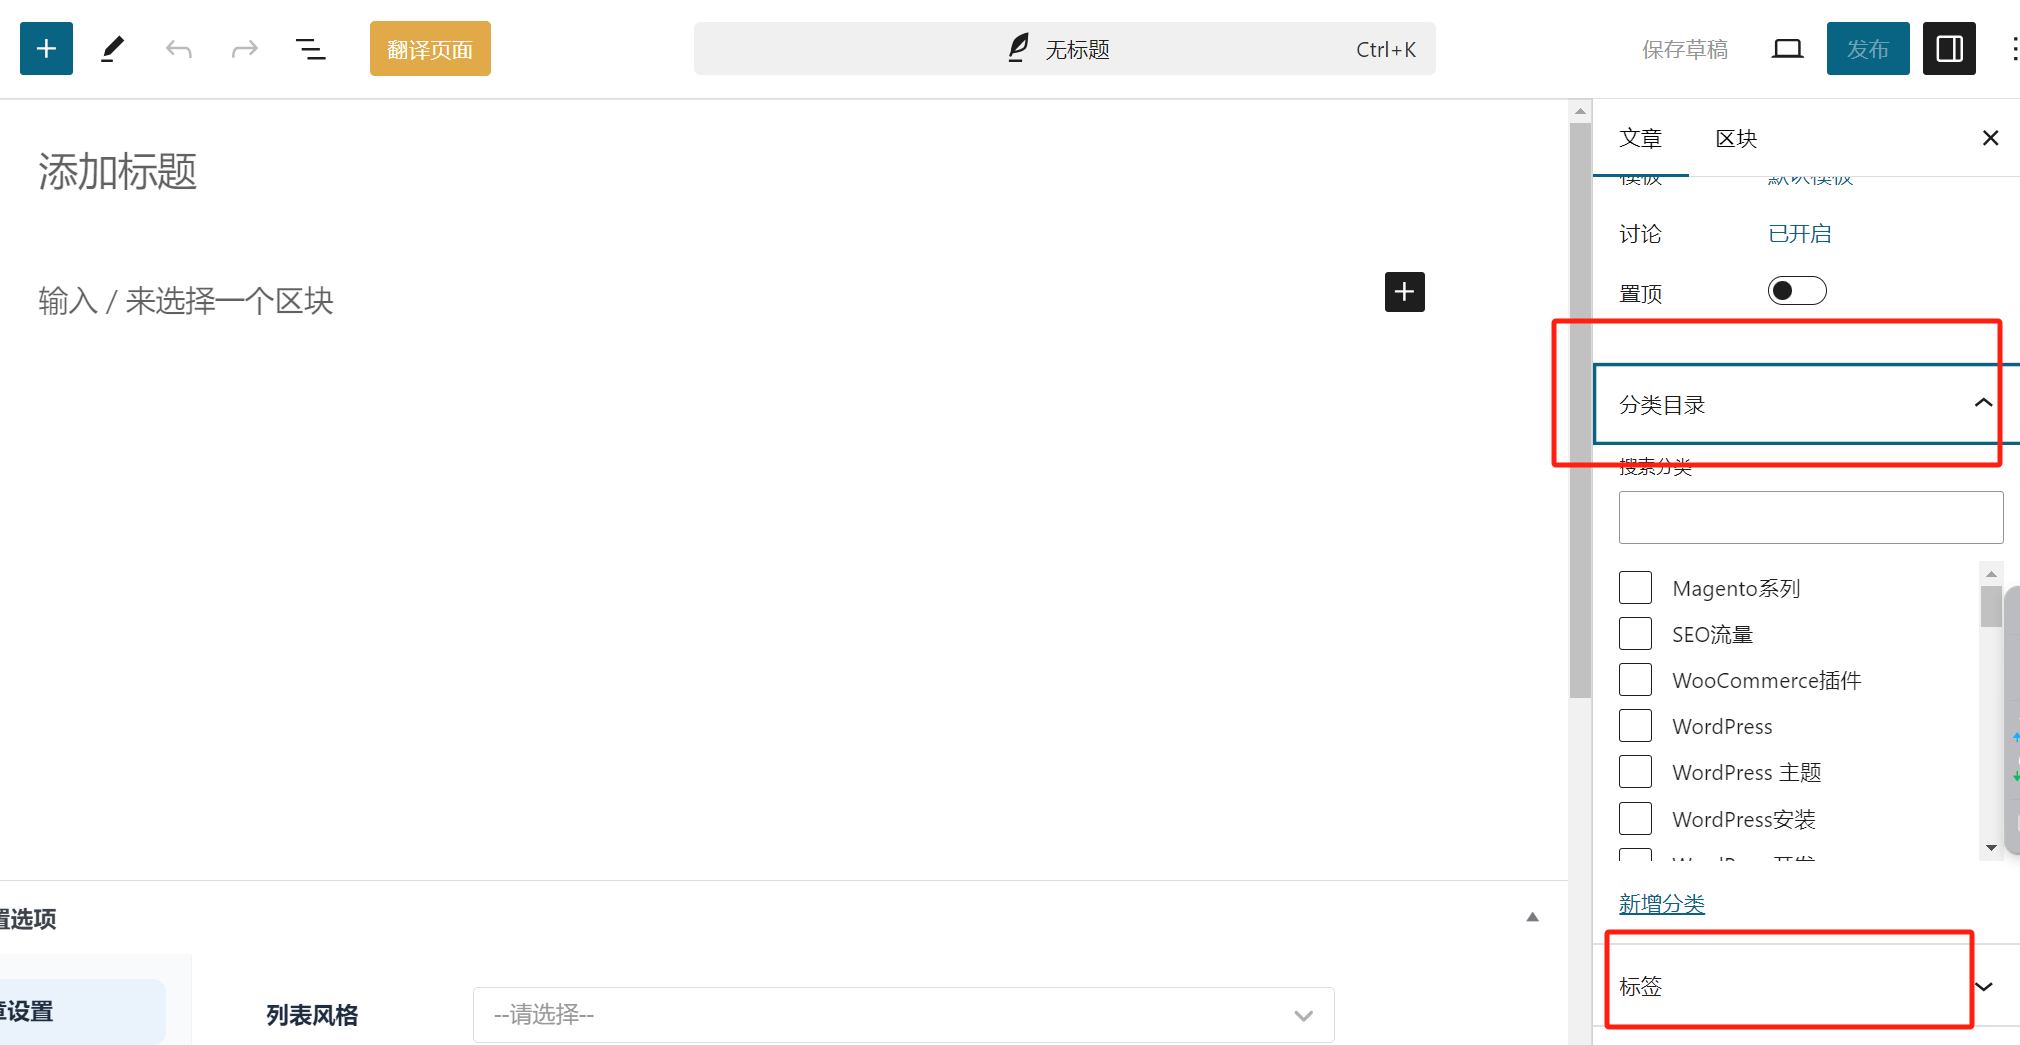Viewport: 2020px width, 1045px height.
Task: Switch to the 区块 tab
Action: click(1735, 138)
